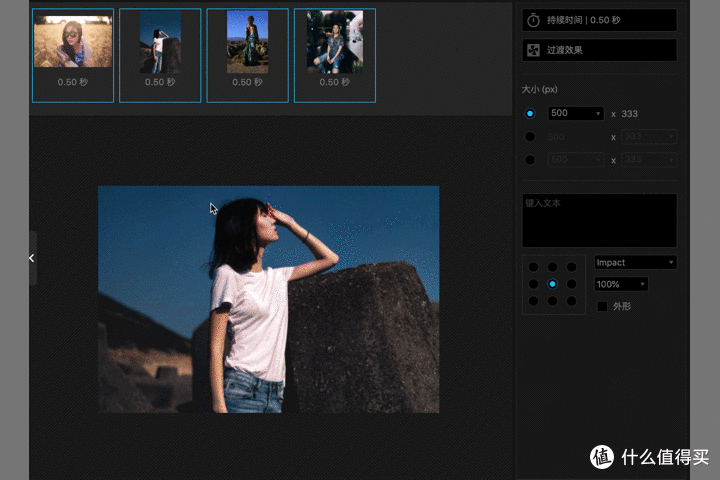Click the 0.50 秒 label under first frame
The height and width of the screenshot is (480, 720).
click(x=73, y=82)
